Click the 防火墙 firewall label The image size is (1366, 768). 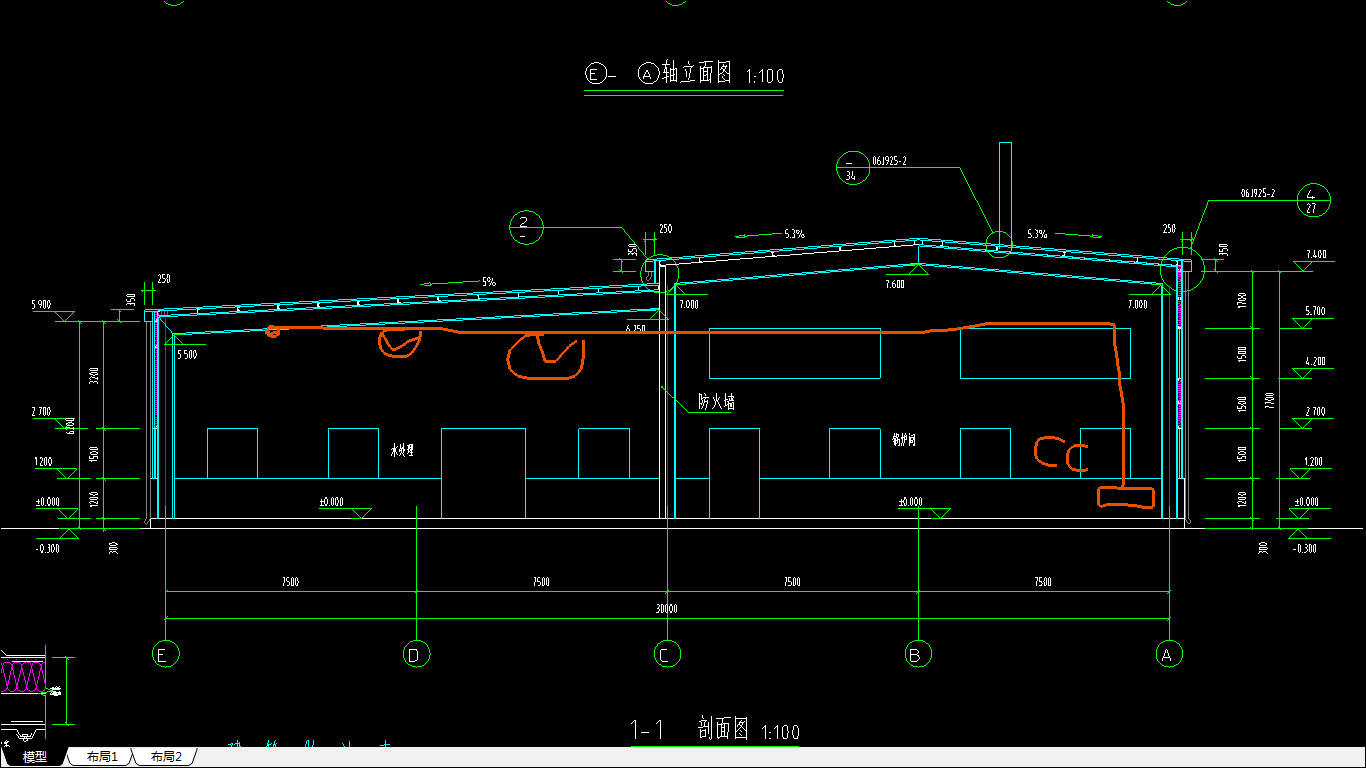(716, 402)
